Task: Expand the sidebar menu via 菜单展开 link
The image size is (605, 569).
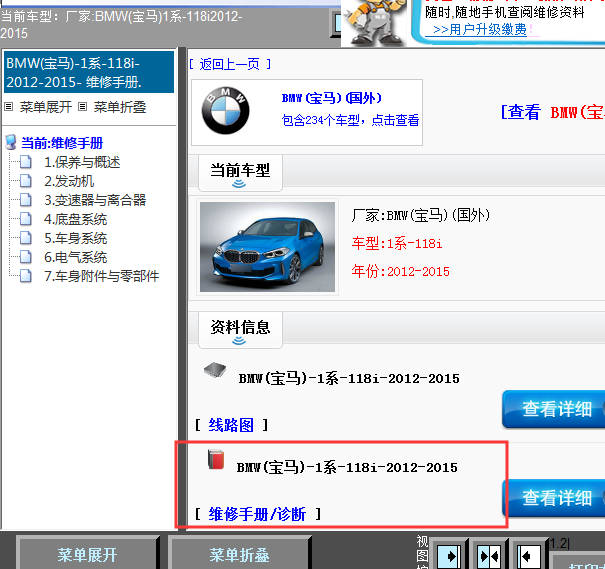Action: pos(46,107)
